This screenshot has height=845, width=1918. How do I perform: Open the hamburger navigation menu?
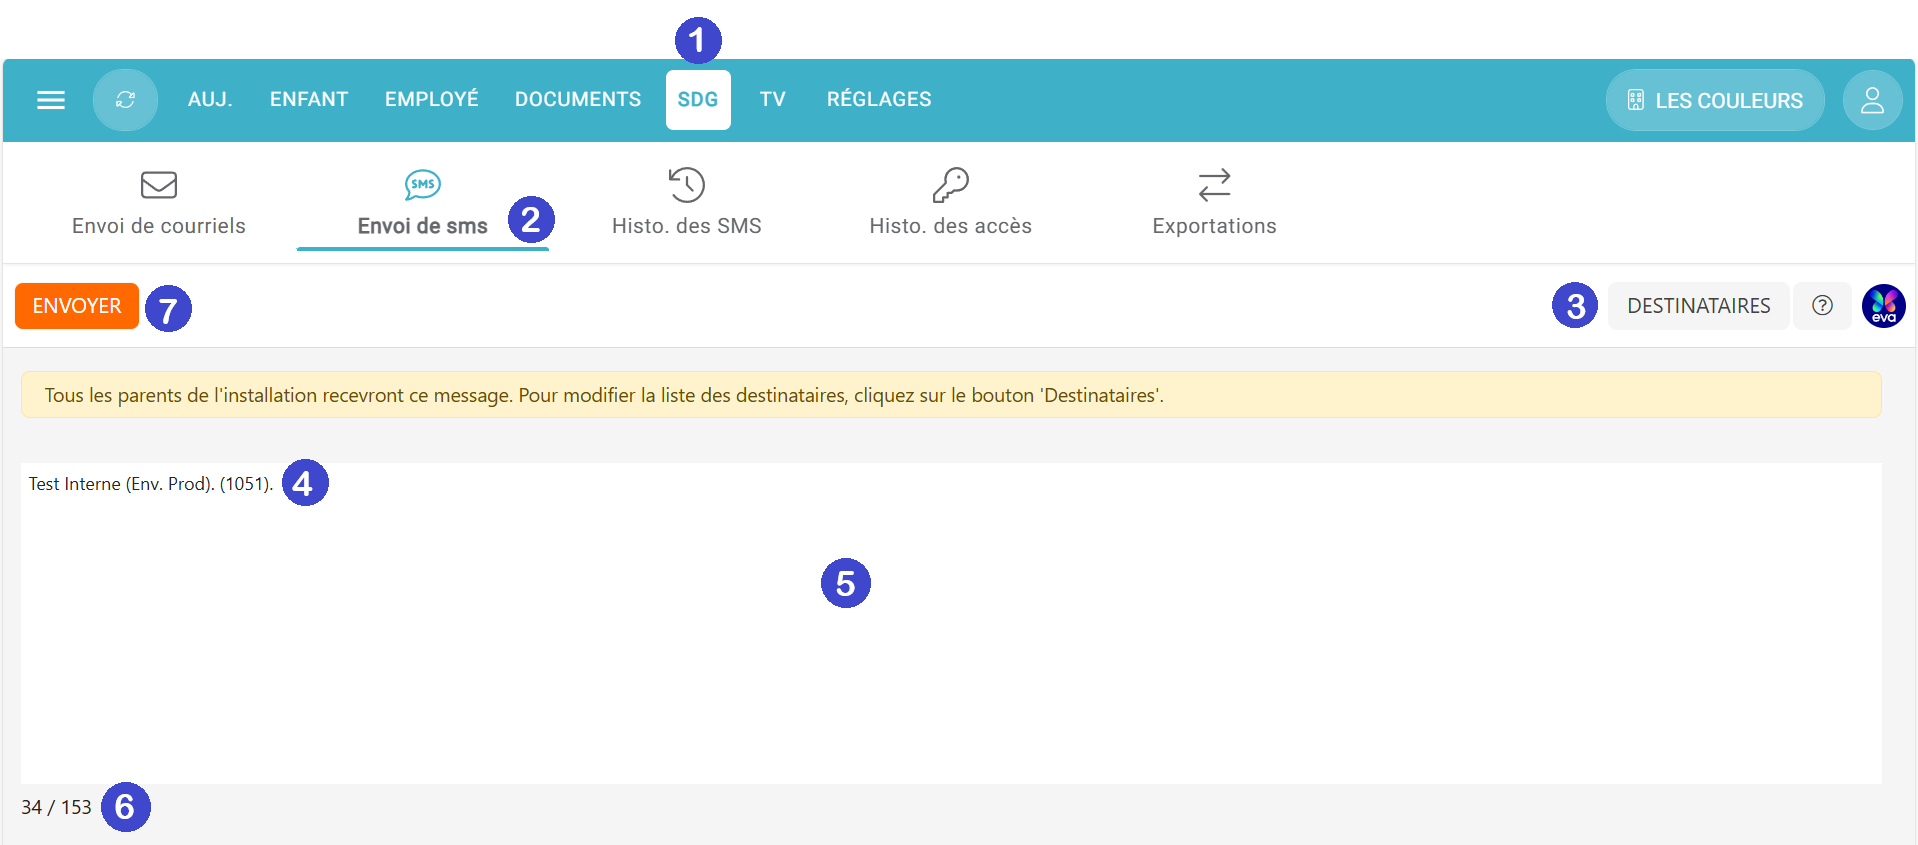tap(51, 100)
